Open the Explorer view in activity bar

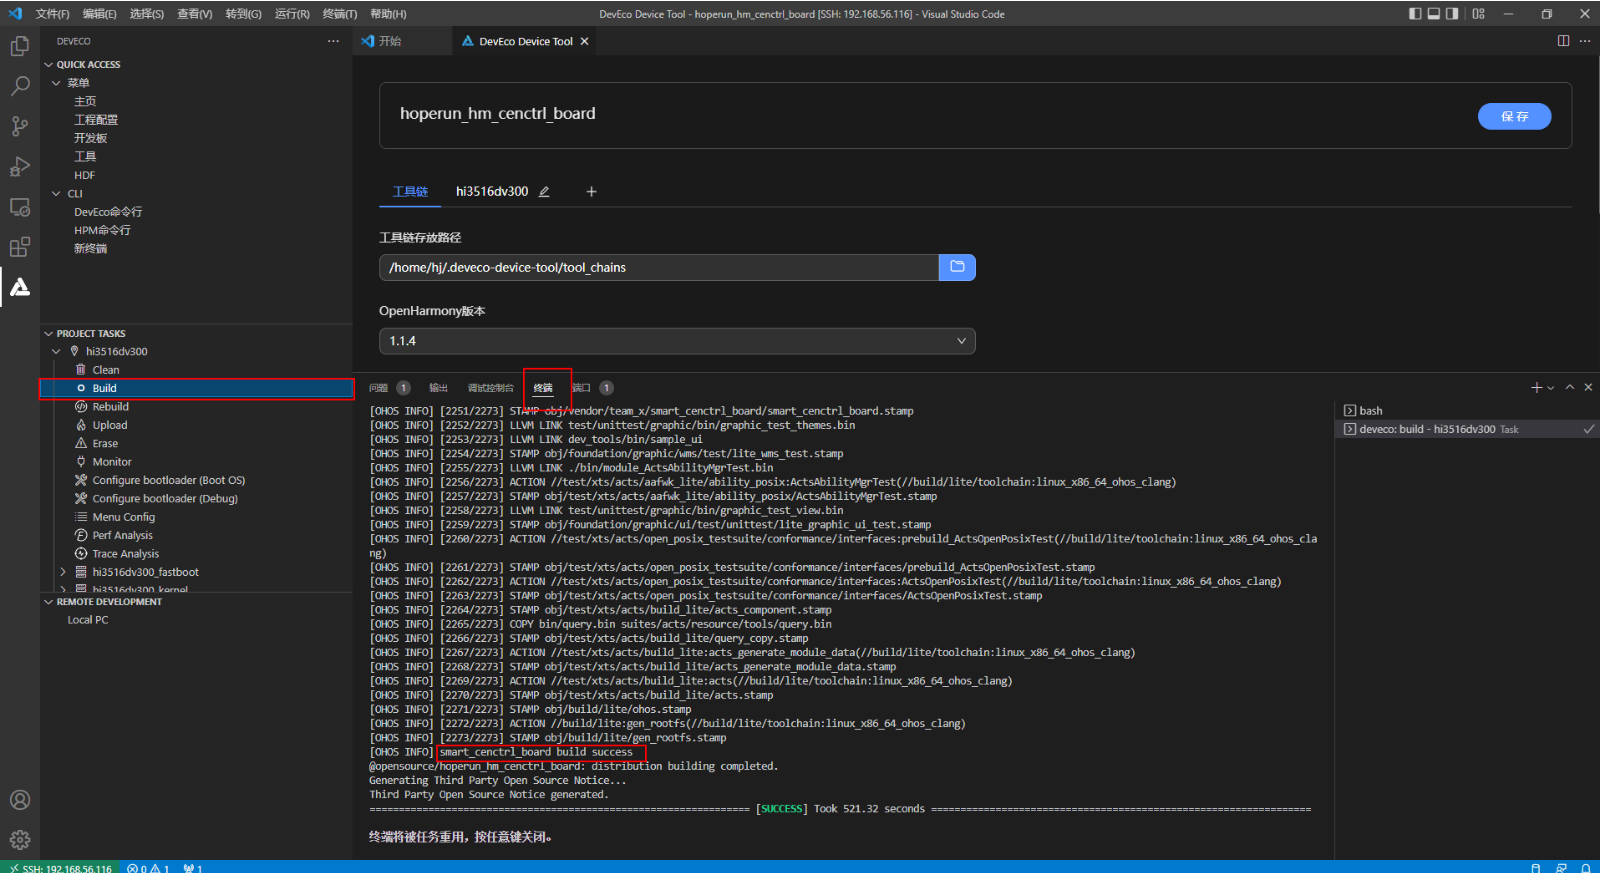pos(20,46)
